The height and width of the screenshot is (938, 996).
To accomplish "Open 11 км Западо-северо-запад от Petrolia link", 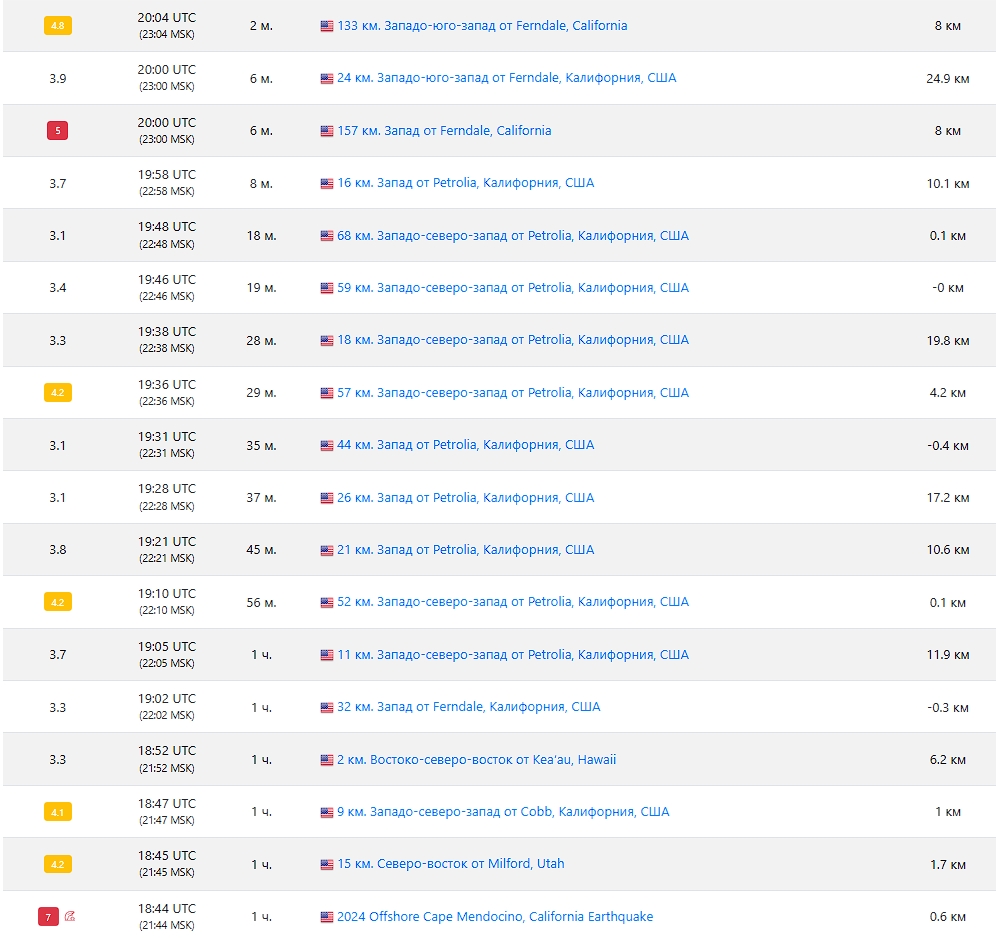I will coord(513,654).
